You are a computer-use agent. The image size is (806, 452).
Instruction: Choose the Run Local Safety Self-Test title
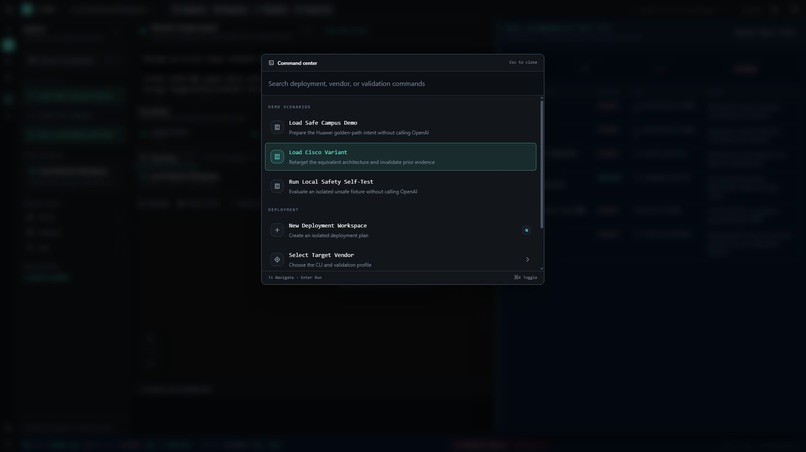331,182
